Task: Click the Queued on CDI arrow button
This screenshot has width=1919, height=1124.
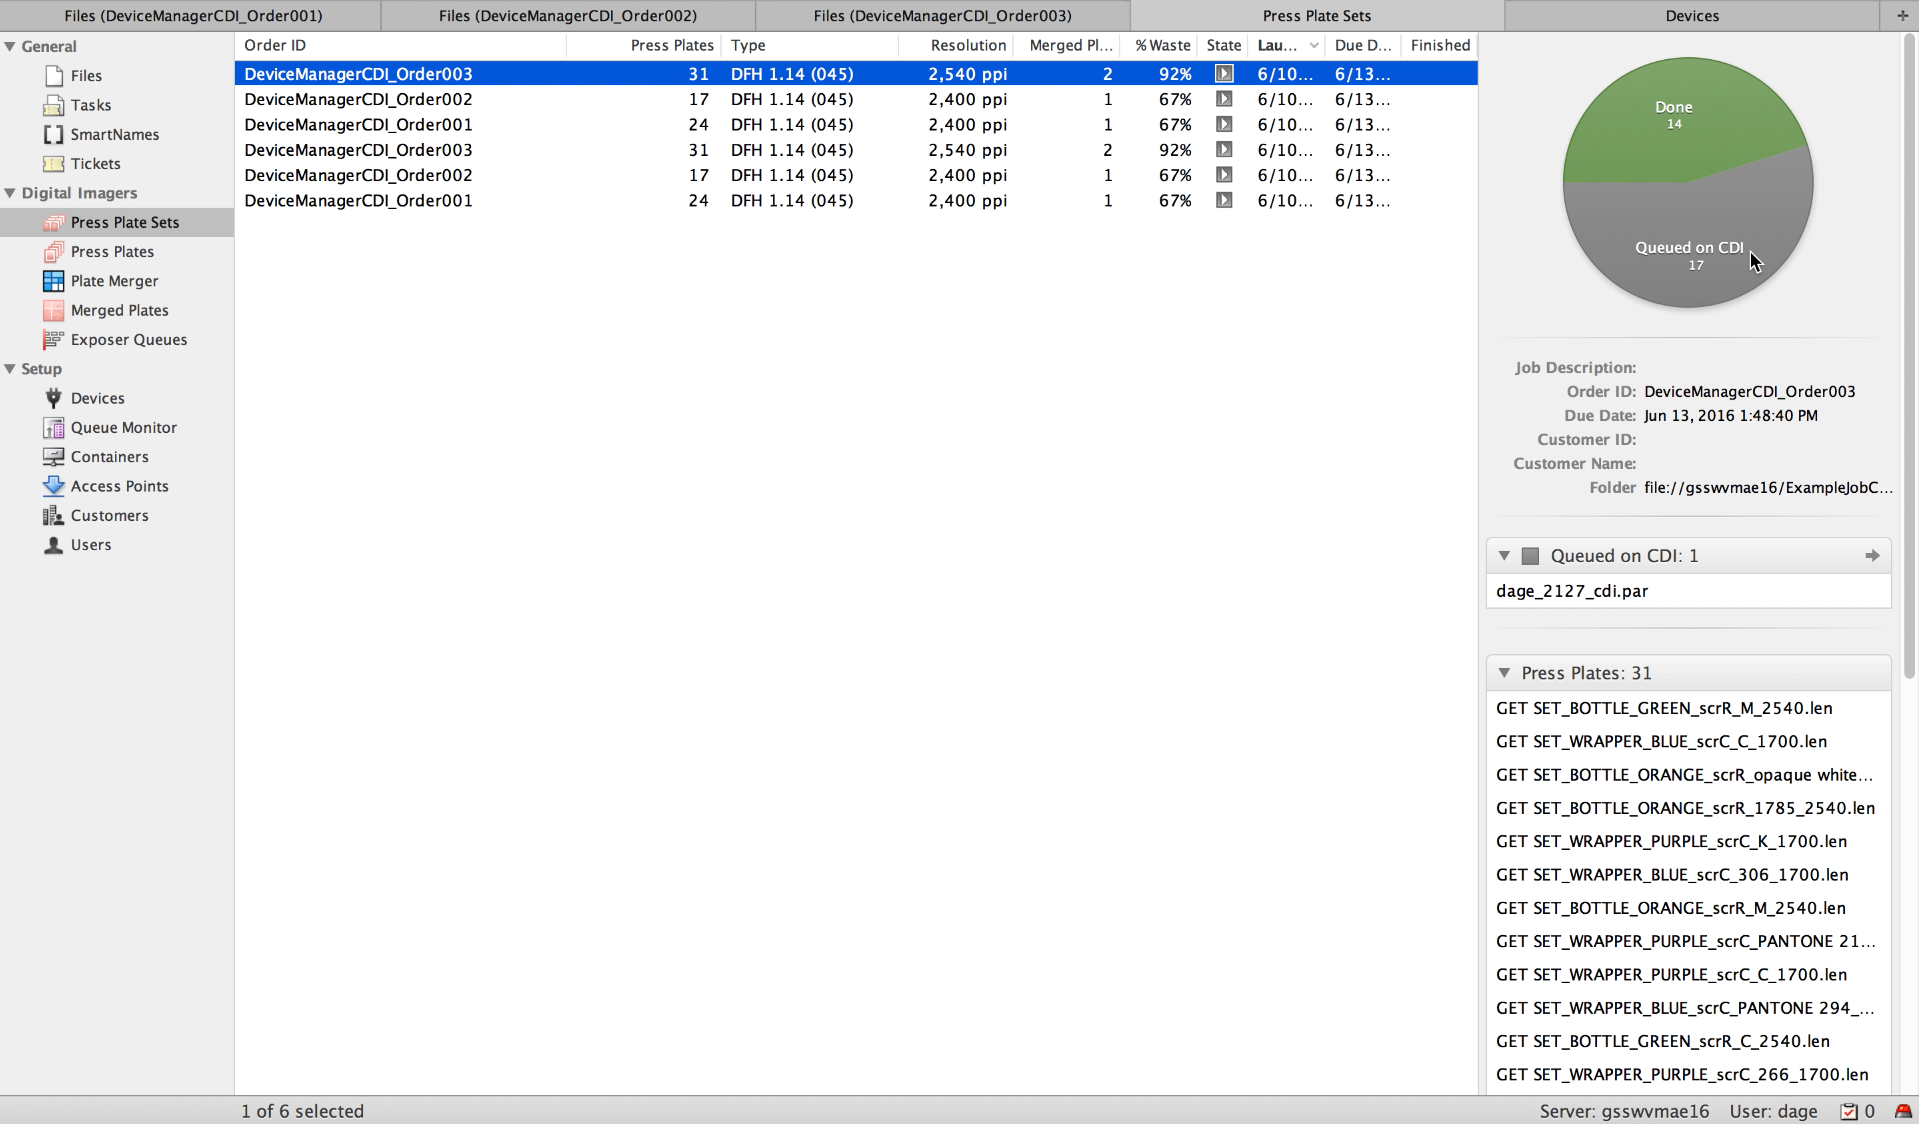Action: click(x=1872, y=556)
